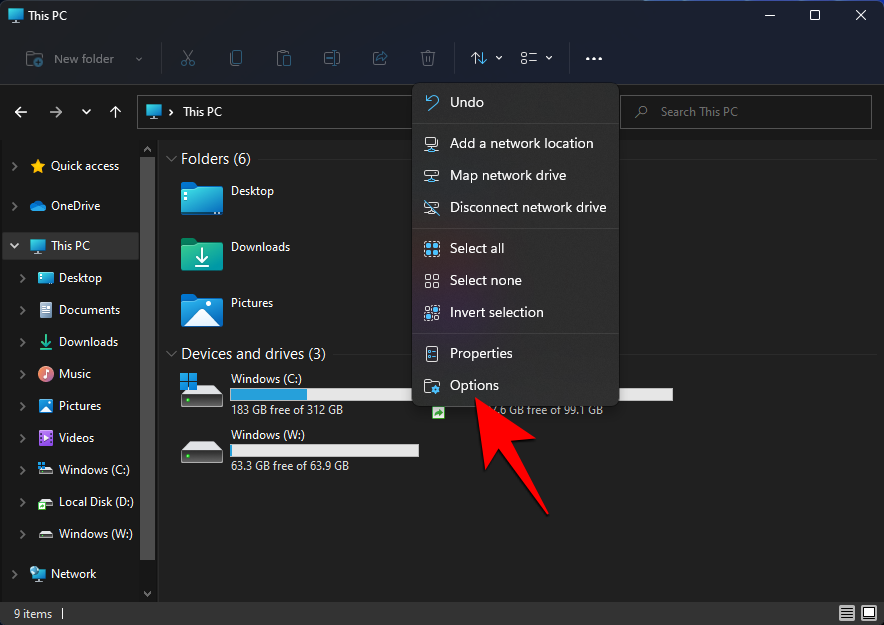Click the Rename icon in the toolbar
Screen dimensions: 884x625
click(332, 58)
